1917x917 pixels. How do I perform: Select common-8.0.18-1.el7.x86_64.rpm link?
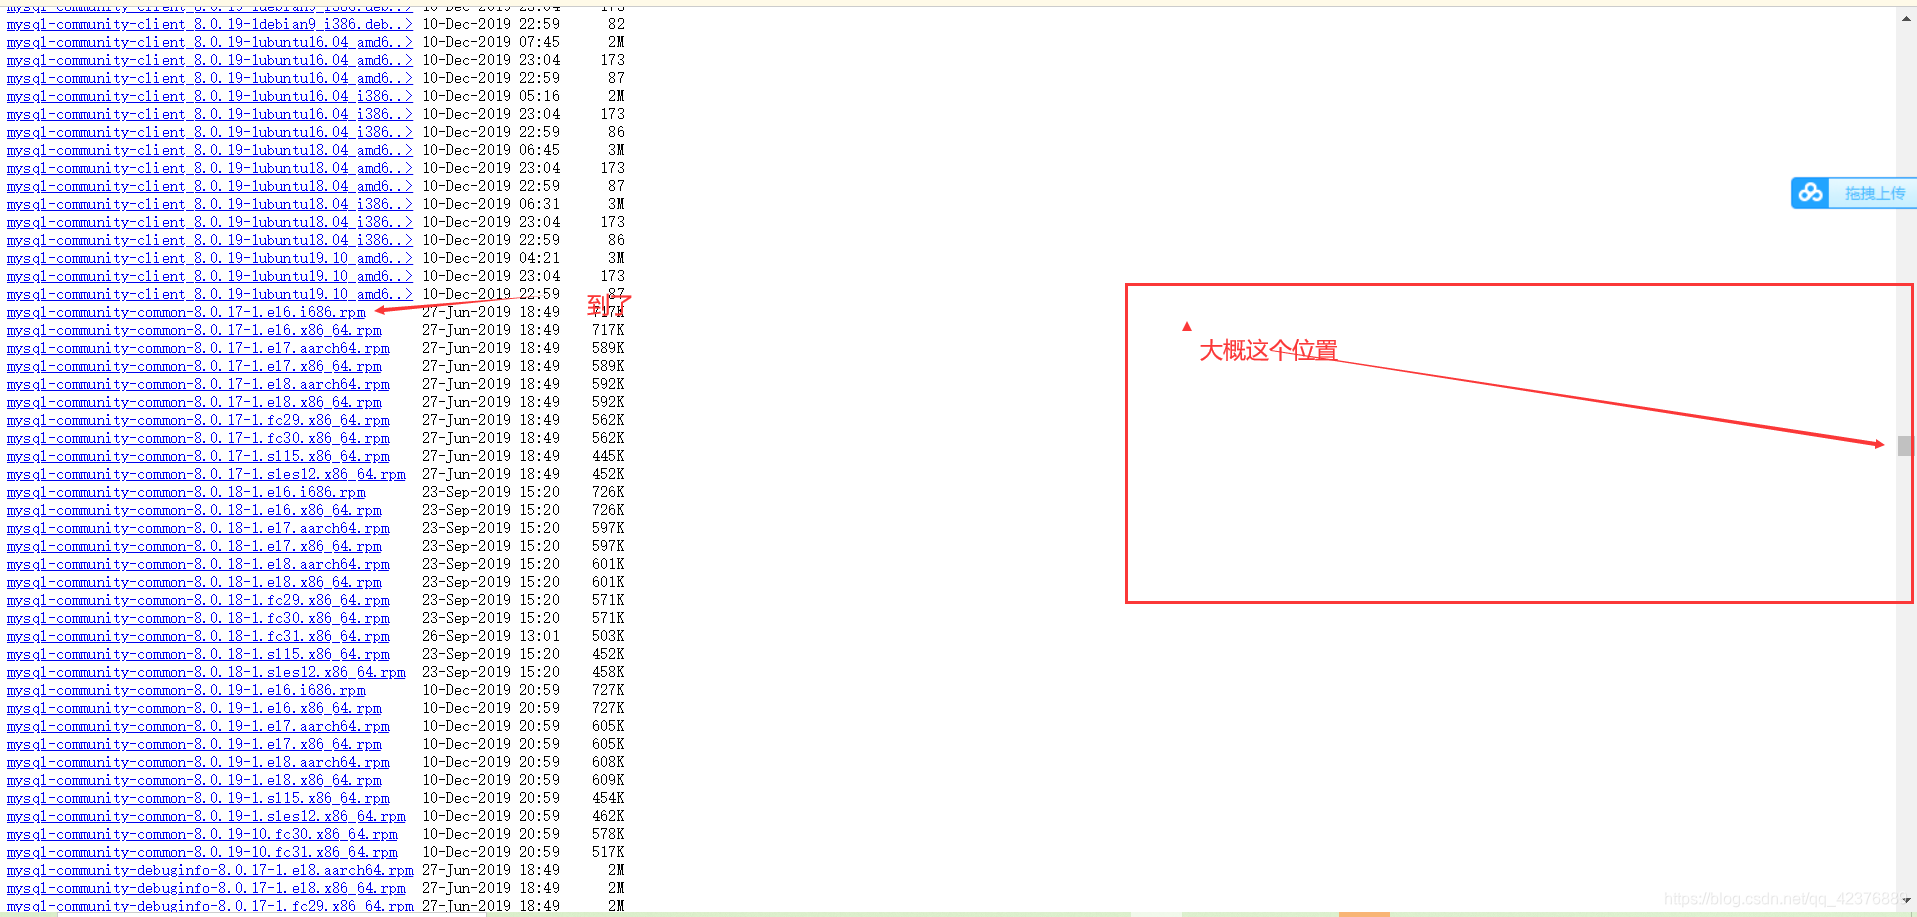(194, 546)
